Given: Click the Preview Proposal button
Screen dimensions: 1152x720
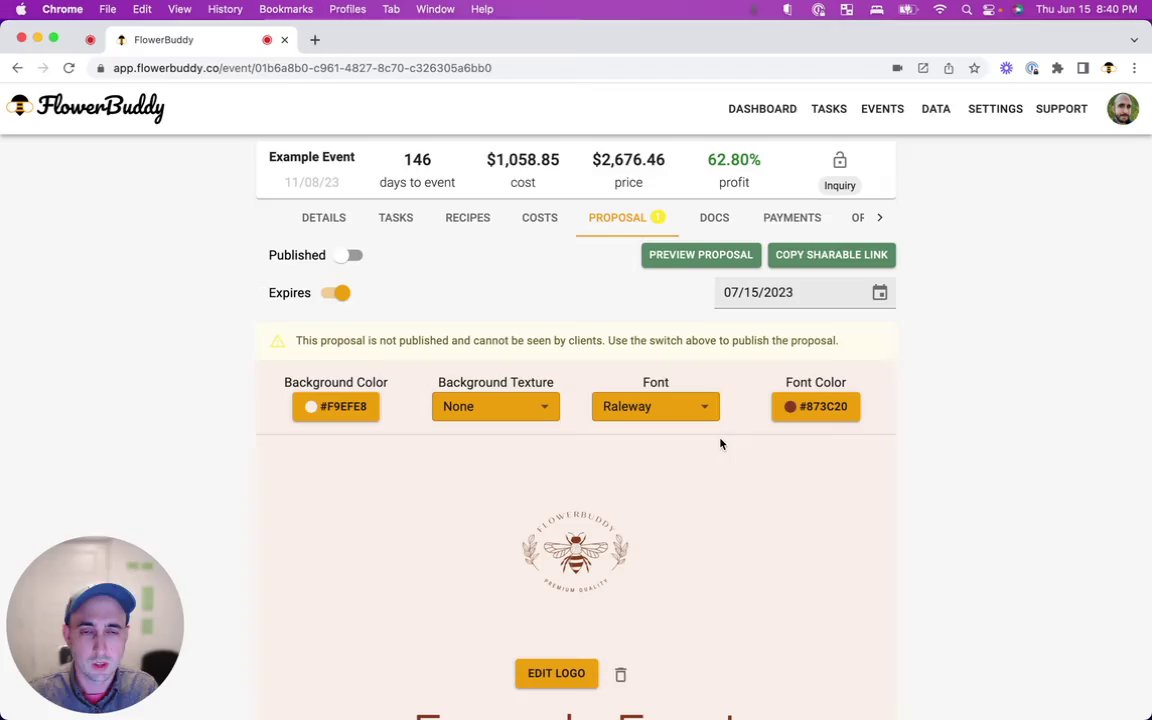Looking at the screenshot, I should (701, 255).
